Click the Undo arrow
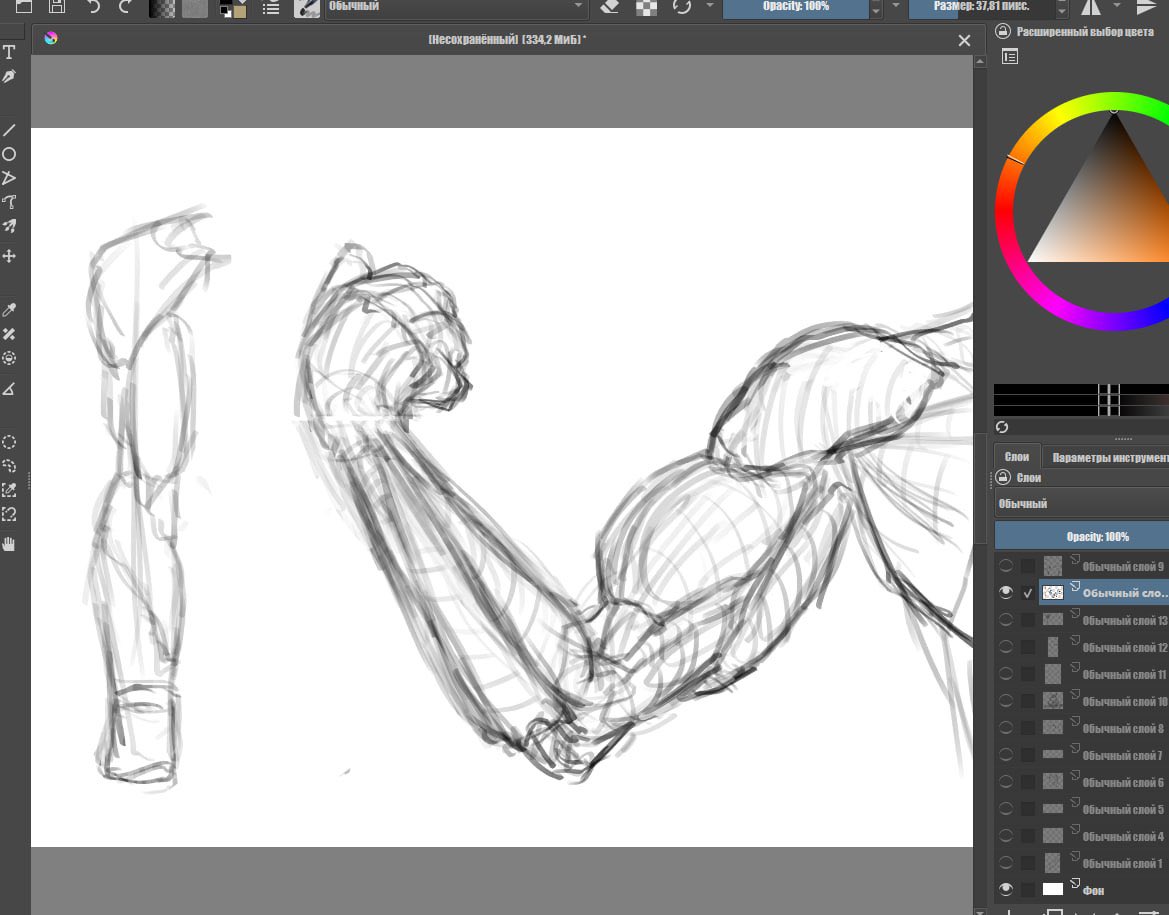The image size is (1169, 915). coord(93,7)
